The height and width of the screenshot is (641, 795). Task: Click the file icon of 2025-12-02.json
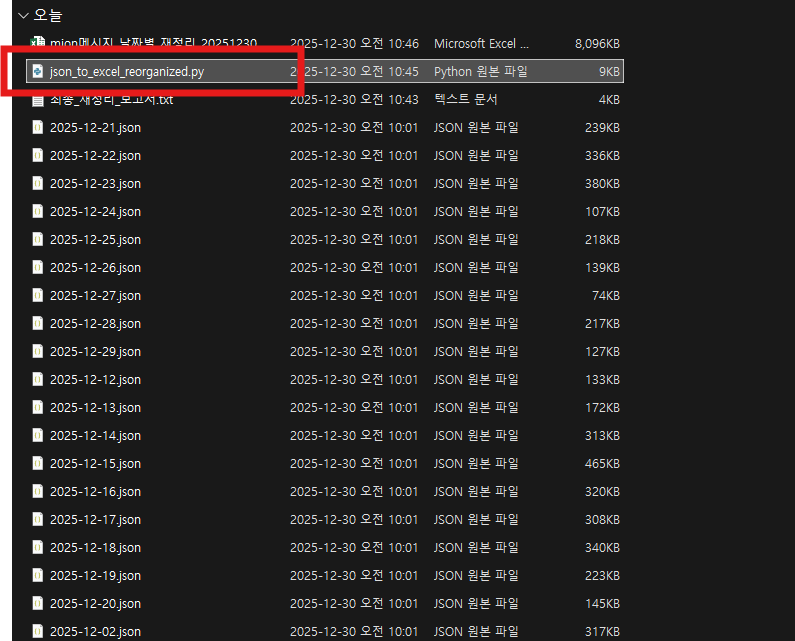38,632
